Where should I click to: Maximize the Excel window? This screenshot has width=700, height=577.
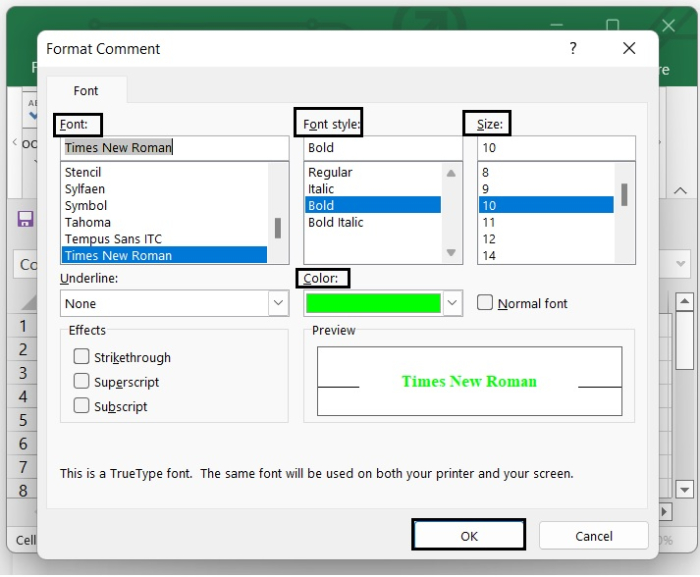coord(612,25)
